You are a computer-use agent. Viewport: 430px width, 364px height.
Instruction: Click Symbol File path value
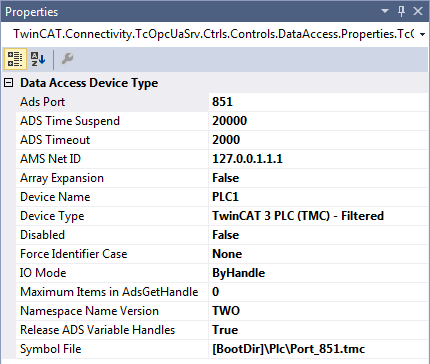[x=318, y=349]
